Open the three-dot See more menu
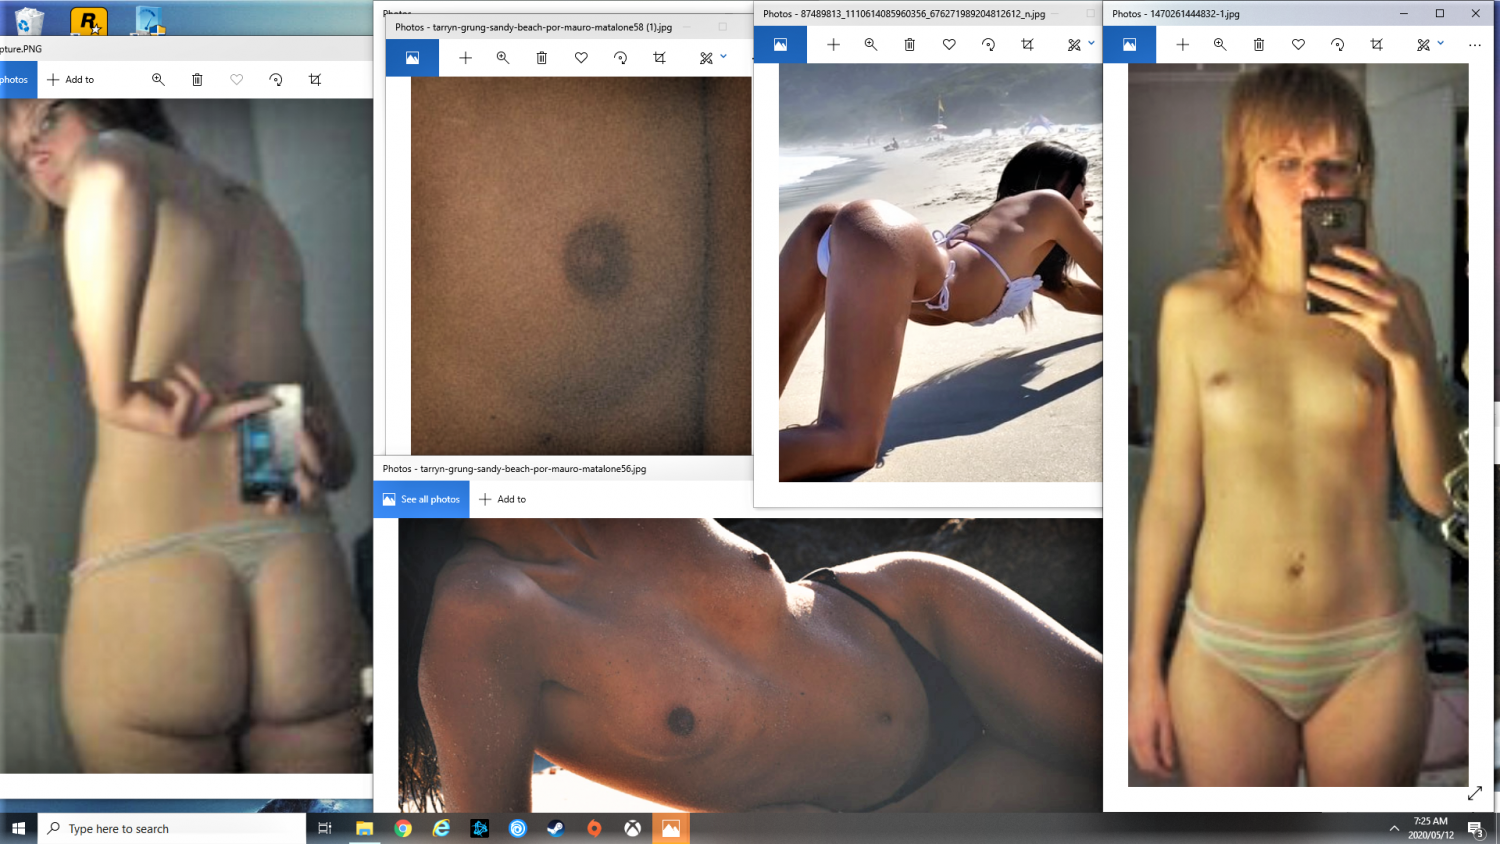1500x844 pixels. 1475,44
